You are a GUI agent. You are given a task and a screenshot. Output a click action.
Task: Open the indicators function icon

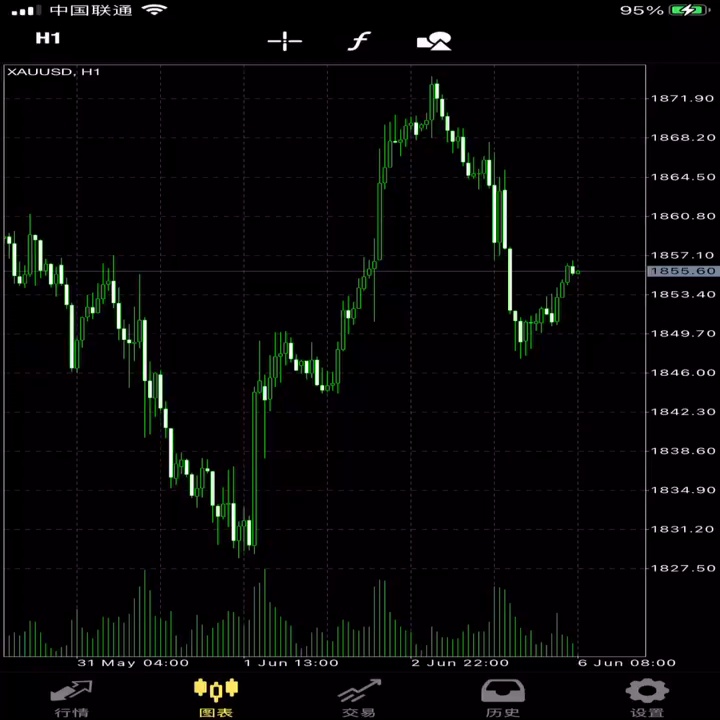tap(359, 41)
